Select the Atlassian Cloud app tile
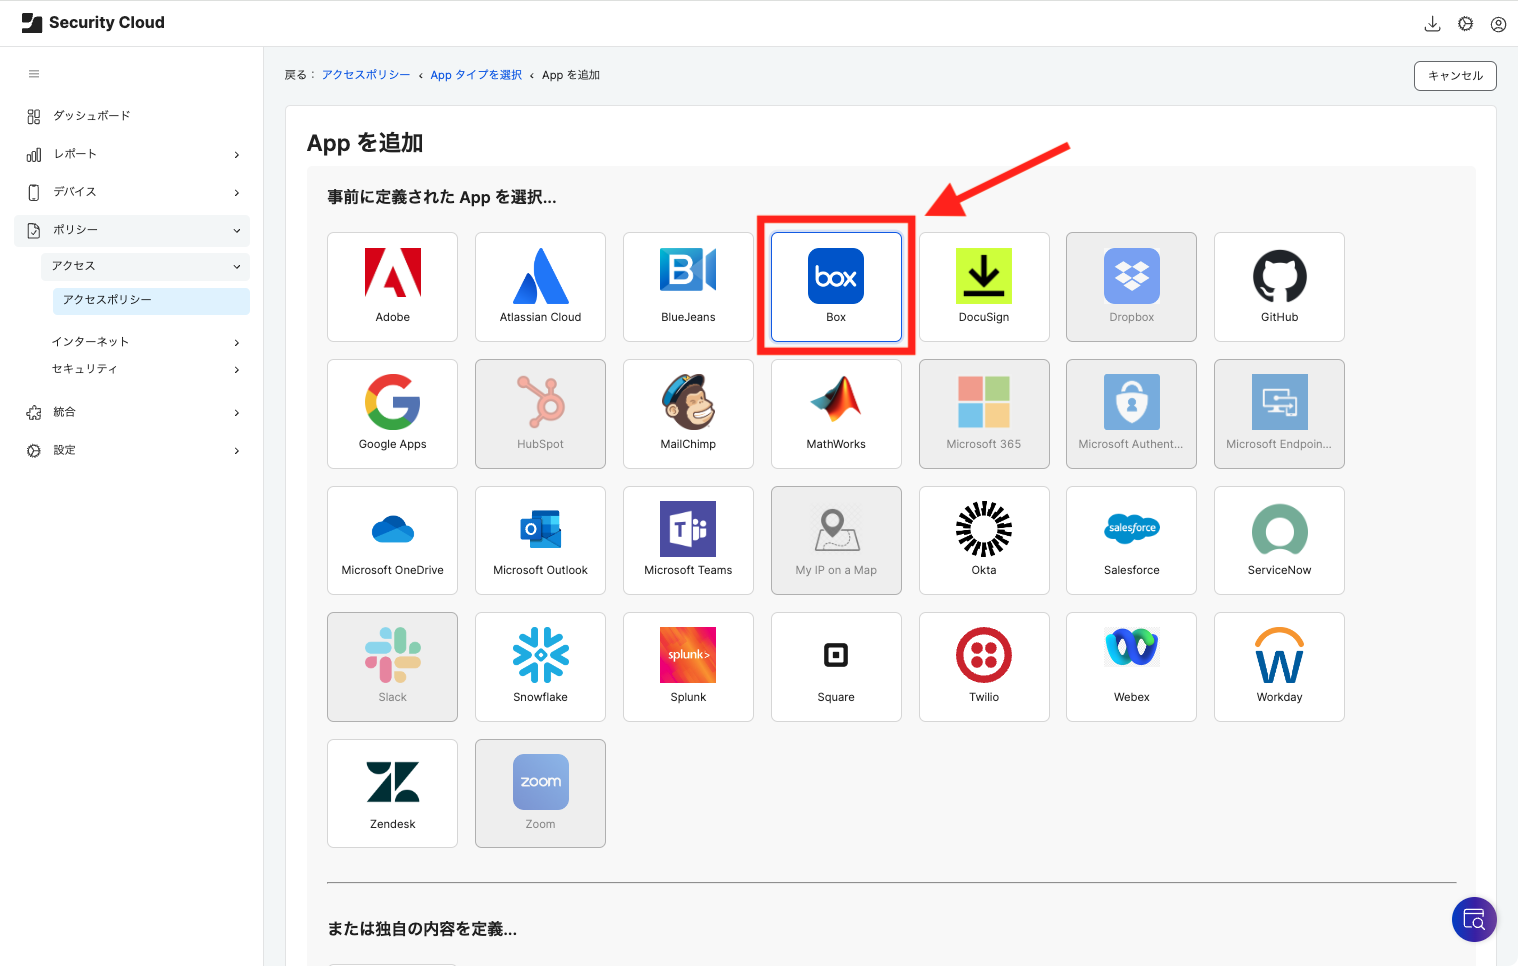The image size is (1518, 966). pos(540,287)
